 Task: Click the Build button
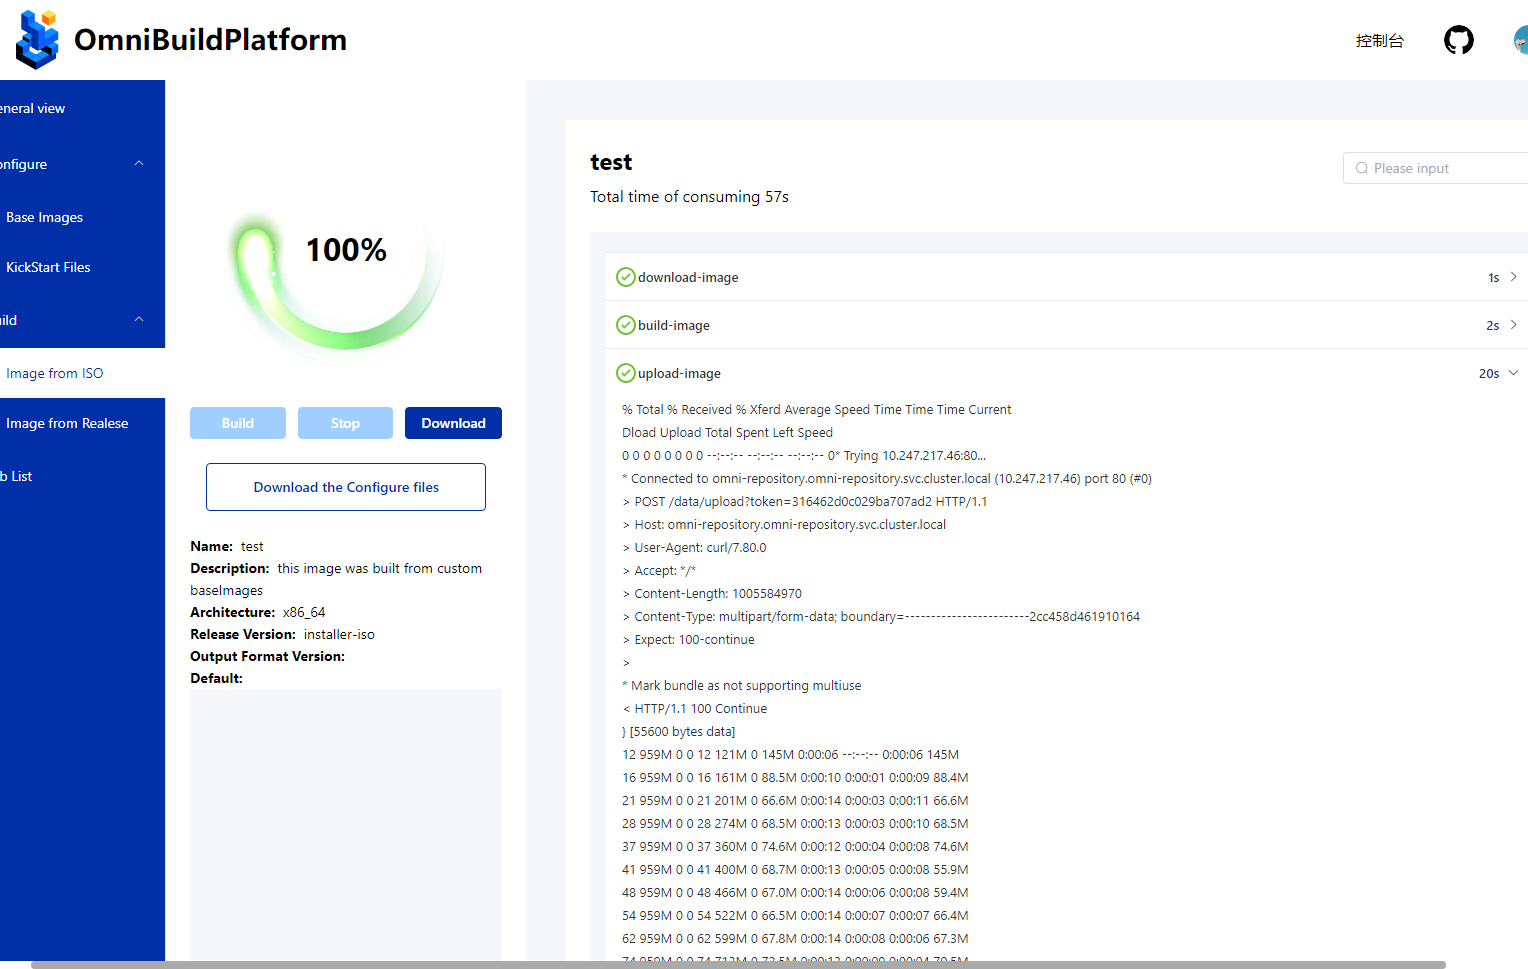coord(238,423)
